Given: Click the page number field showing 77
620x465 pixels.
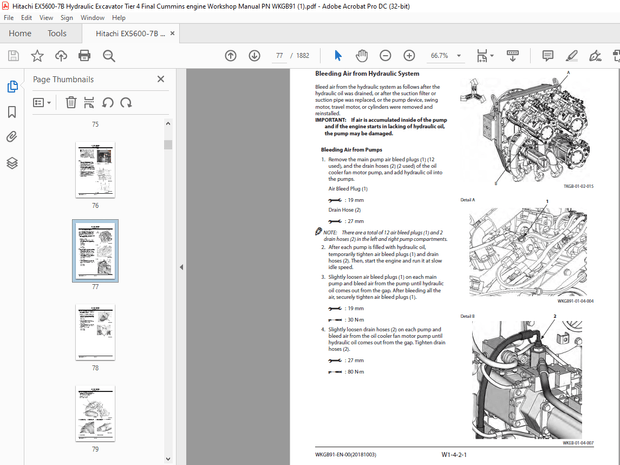Looking at the screenshot, I should (280, 56).
